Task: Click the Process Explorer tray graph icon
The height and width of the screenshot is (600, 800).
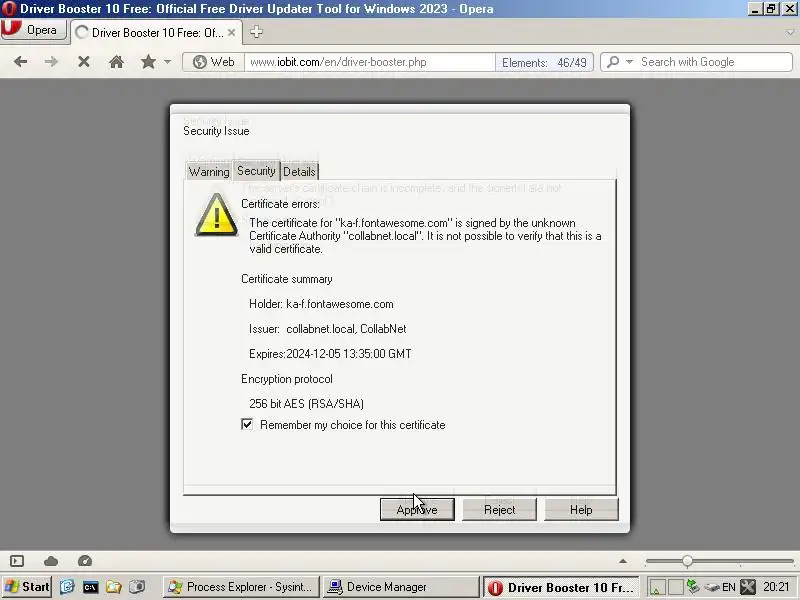Action: [x=657, y=588]
